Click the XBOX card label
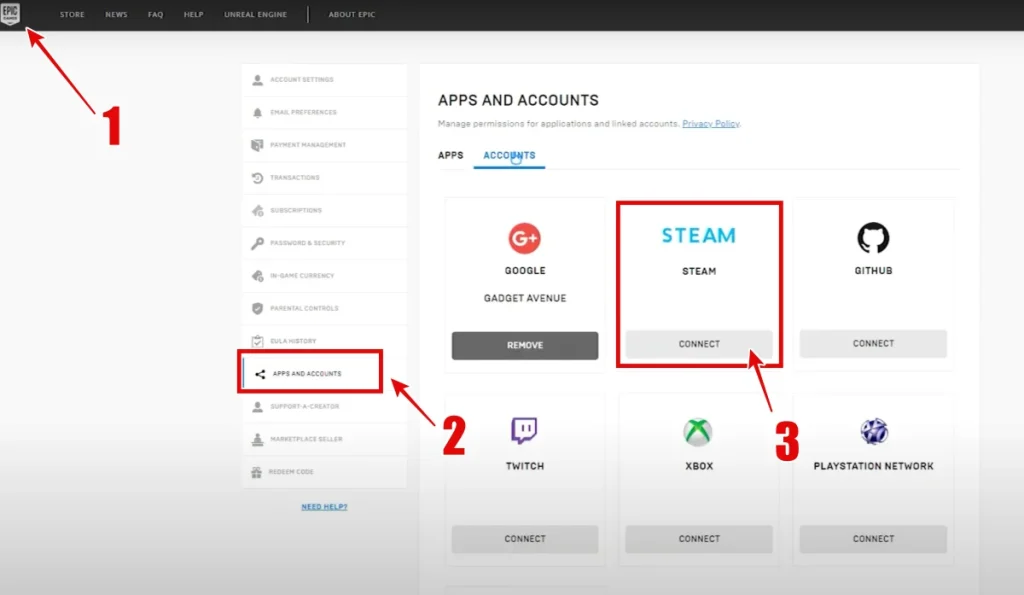 (699, 466)
